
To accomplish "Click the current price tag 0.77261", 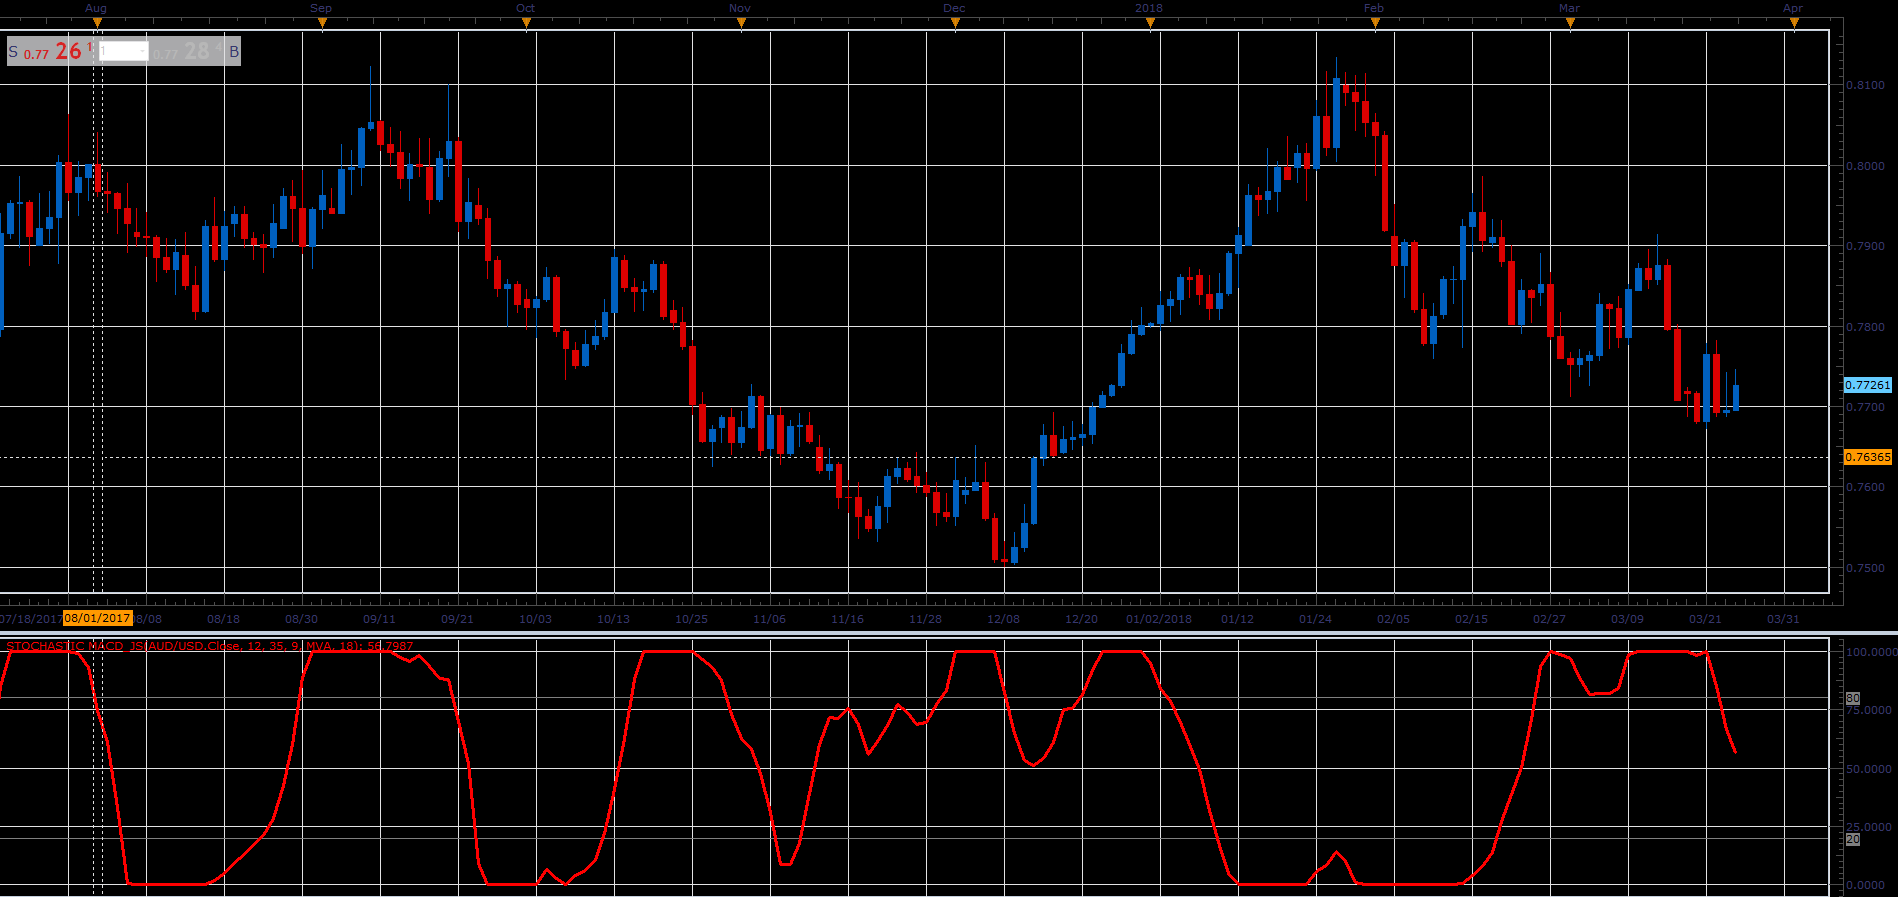I will click(1868, 385).
